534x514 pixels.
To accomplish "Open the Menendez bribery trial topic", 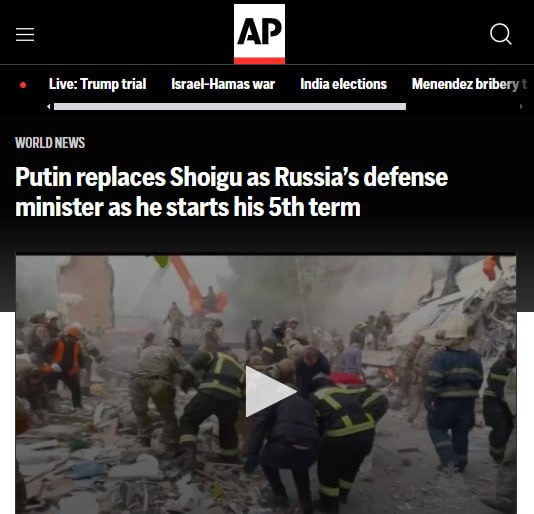I will (x=469, y=84).
